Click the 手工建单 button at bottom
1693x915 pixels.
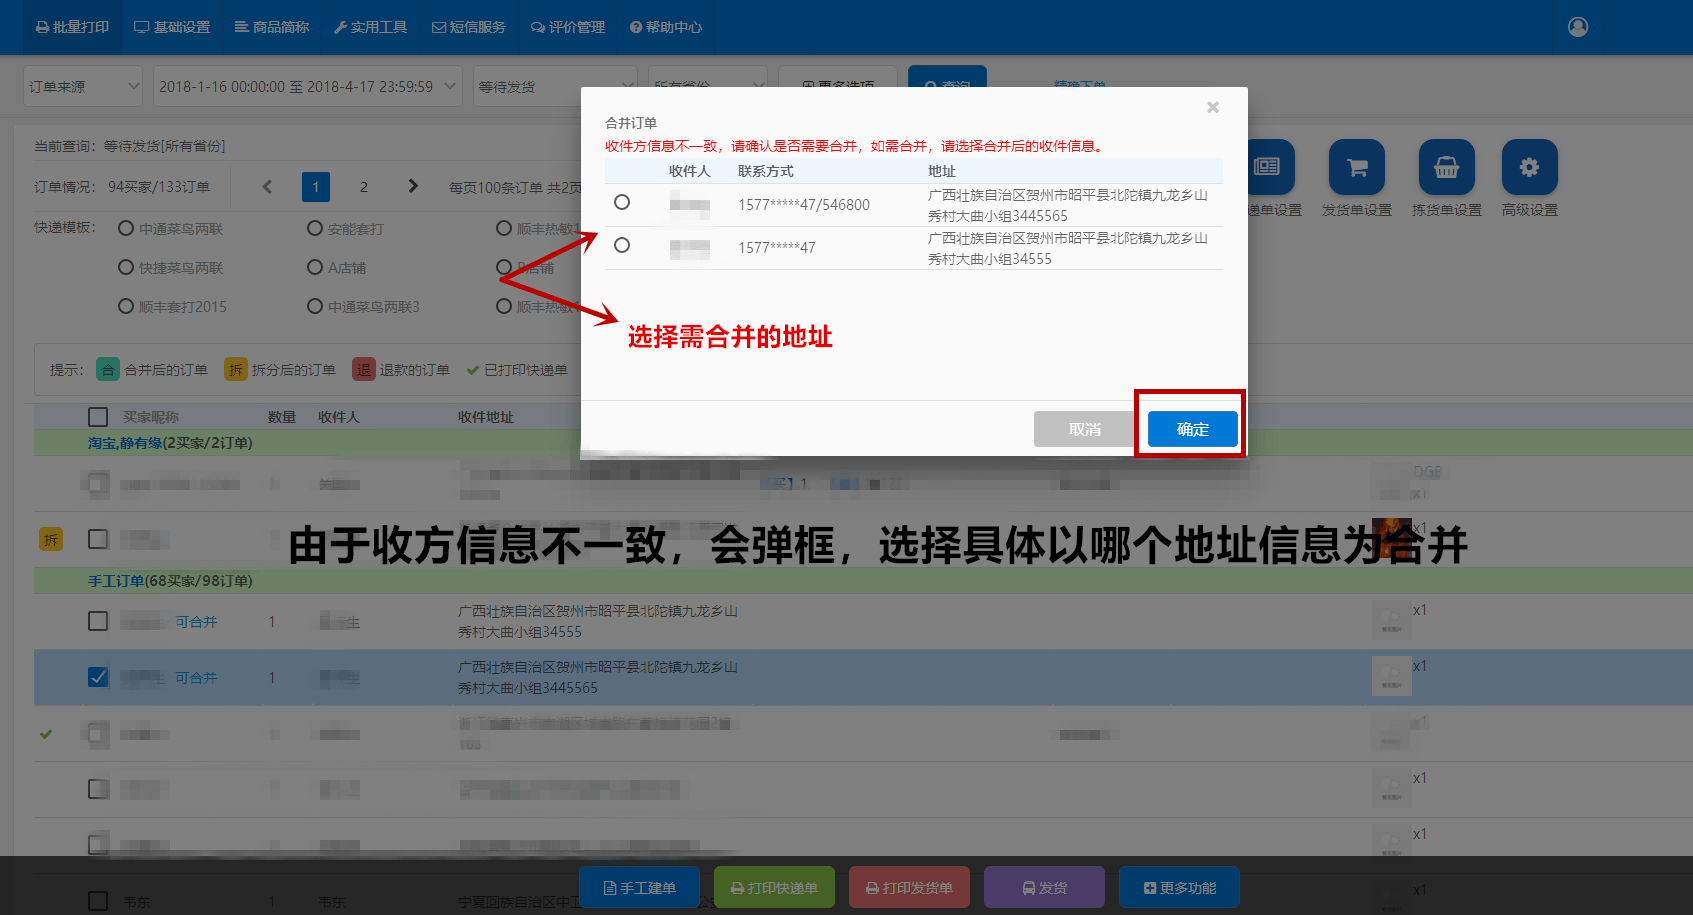[639, 887]
